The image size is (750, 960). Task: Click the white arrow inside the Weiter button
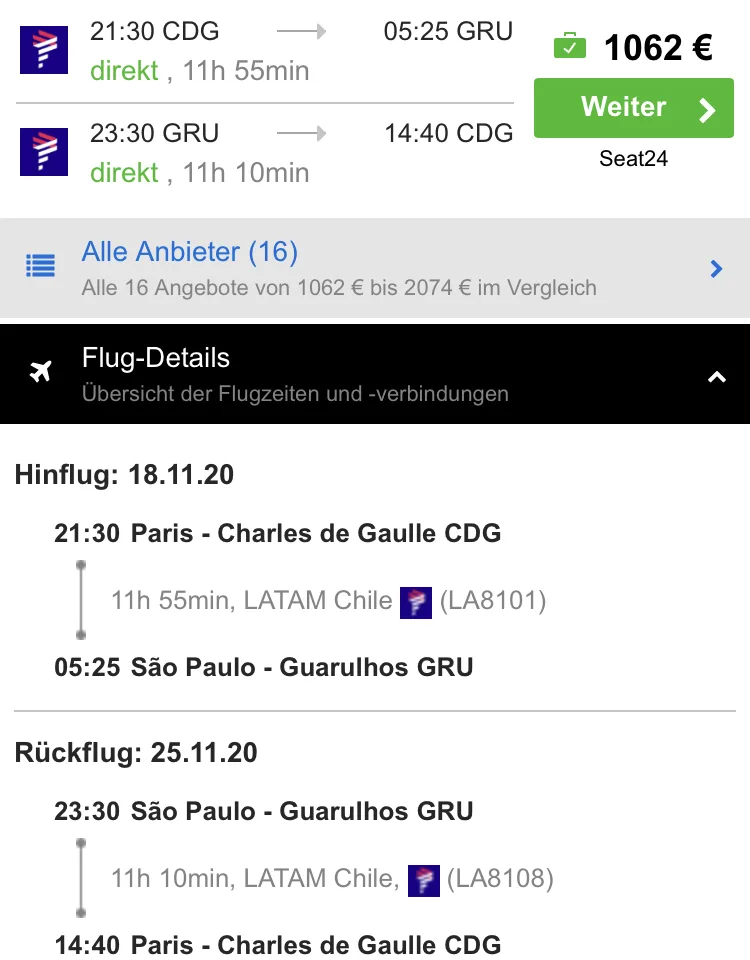(x=707, y=110)
